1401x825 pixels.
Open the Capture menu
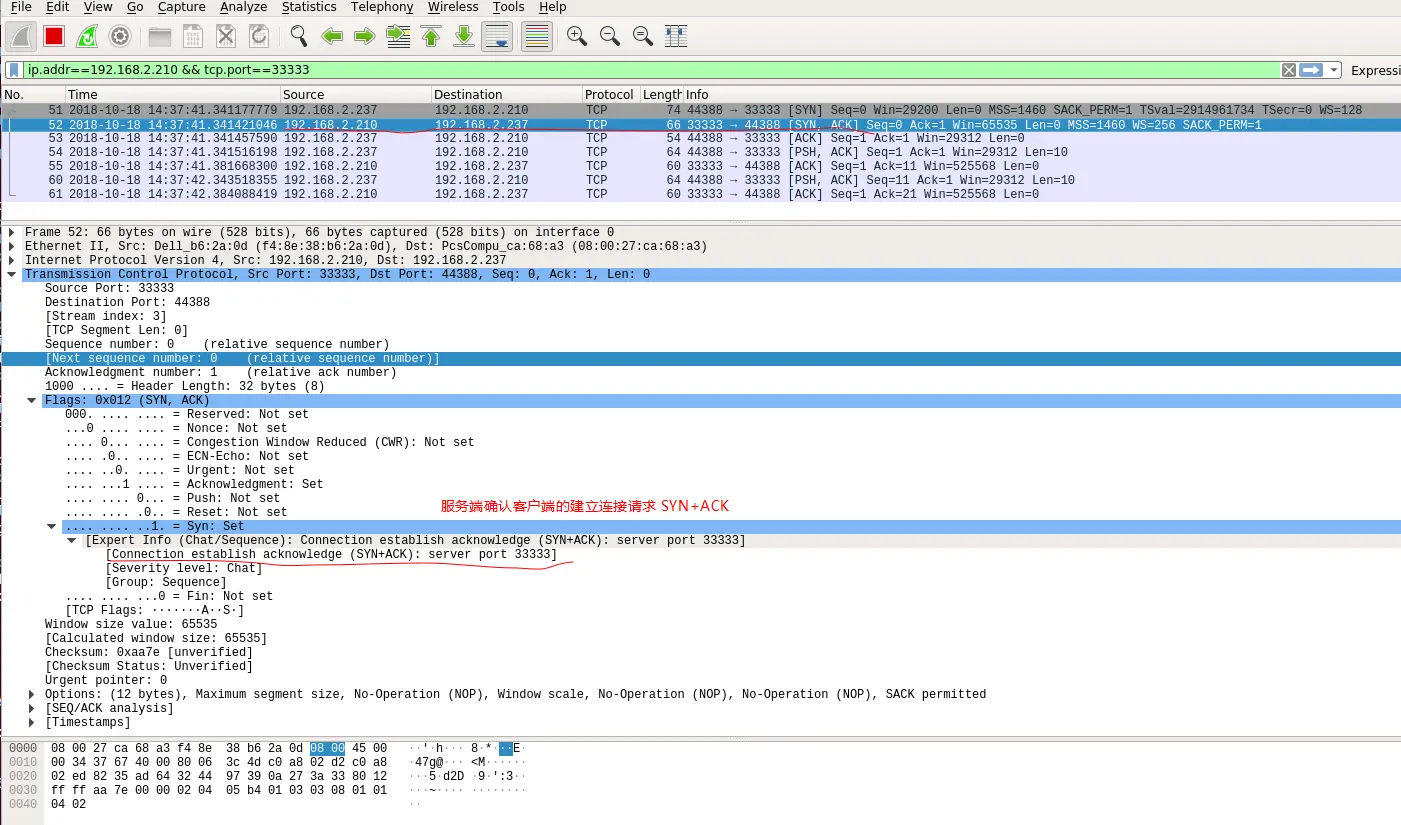point(181,7)
